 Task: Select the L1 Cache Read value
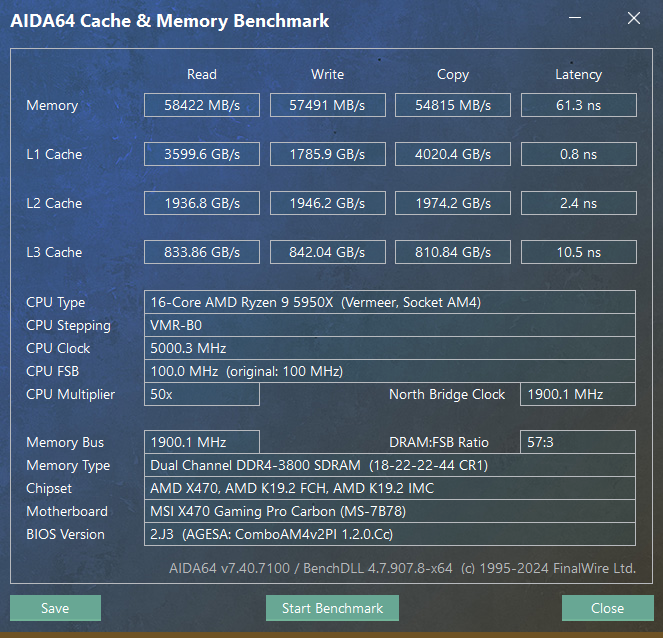202,154
